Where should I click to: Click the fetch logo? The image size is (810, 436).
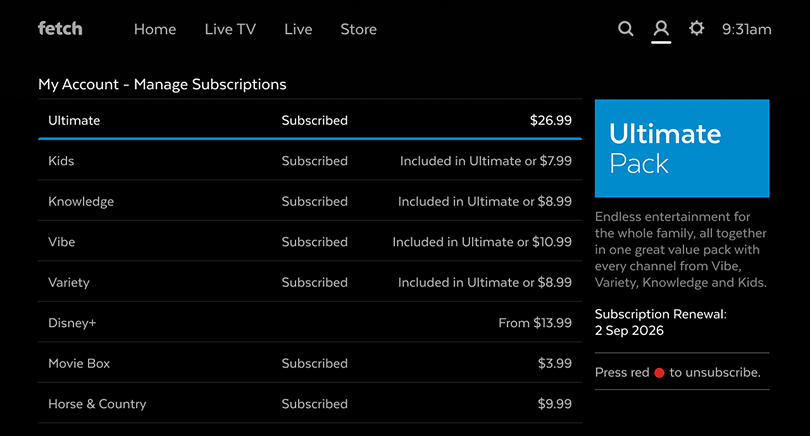coord(60,28)
